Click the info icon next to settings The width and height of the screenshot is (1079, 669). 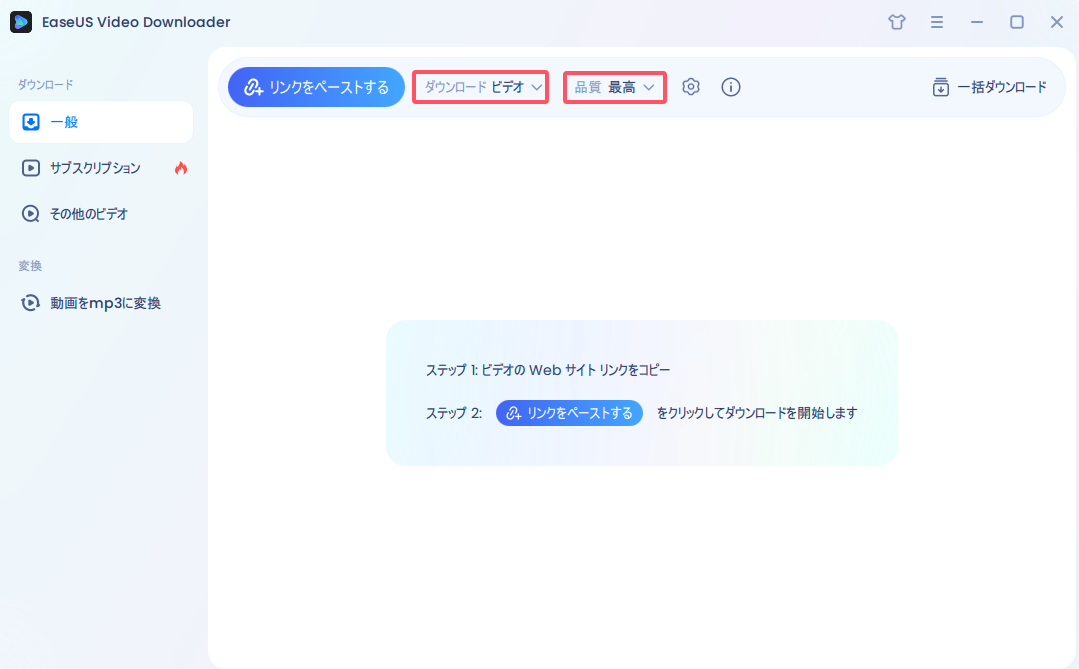click(x=731, y=87)
